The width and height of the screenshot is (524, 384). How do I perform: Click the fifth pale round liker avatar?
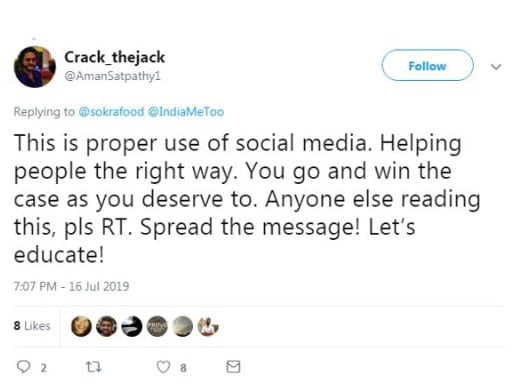tap(182, 326)
